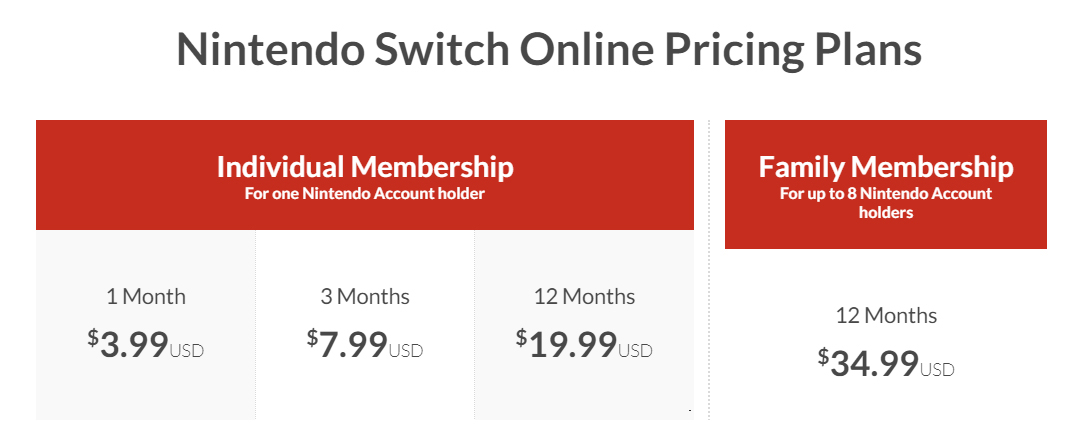The width and height of the screenshot is (1073, 434).
Task: Choose the Individual 12 Months plan label
Action: pos(584,297)
